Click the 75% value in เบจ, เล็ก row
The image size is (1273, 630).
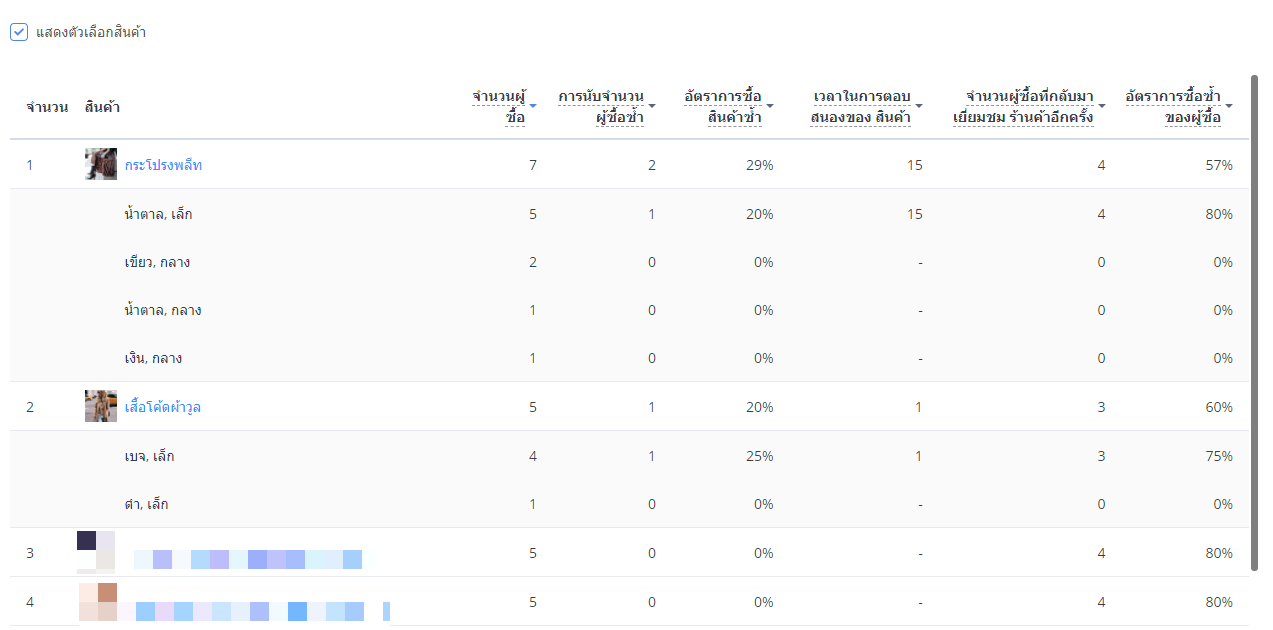[x=1220, y=456]
